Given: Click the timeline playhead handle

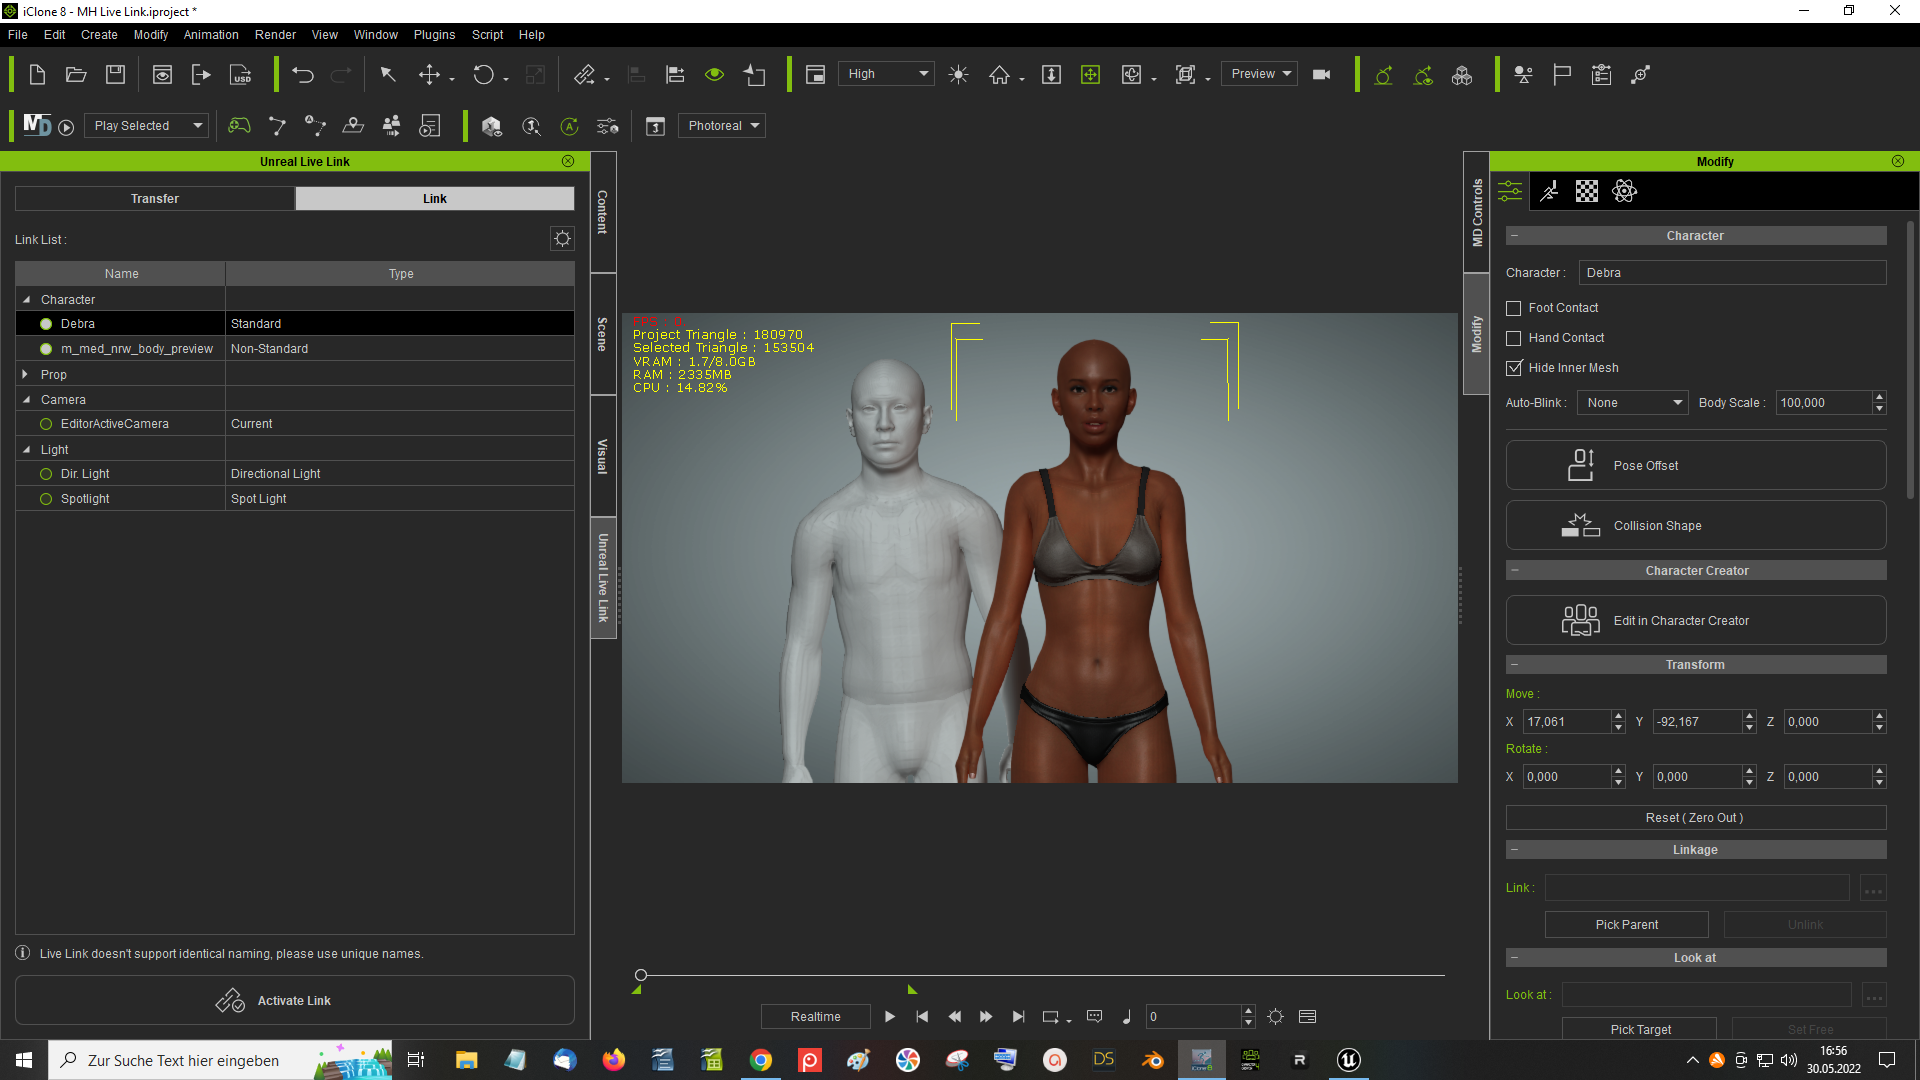Looking at the screenshot, I should pos(641,975).
